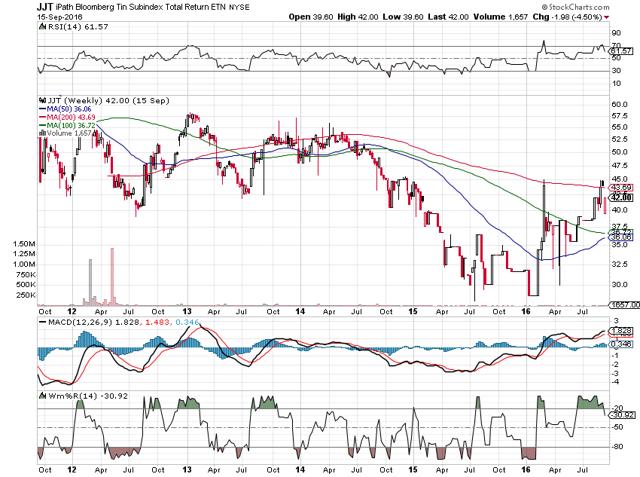Click the 'RSI(14) 61.57' indicator label
This screenshot has height=477, width=640.
click(x=78, y=27)
